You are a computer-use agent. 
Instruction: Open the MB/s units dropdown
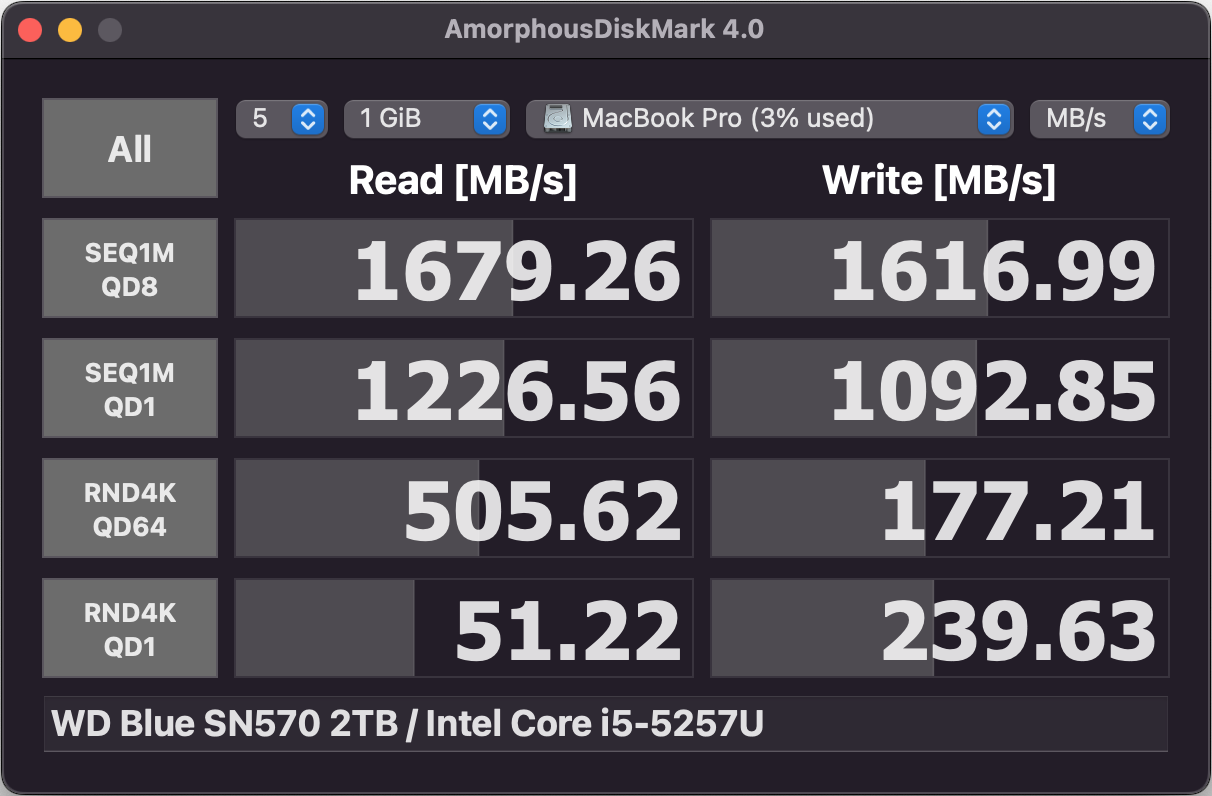click(x=1099, y=119)
